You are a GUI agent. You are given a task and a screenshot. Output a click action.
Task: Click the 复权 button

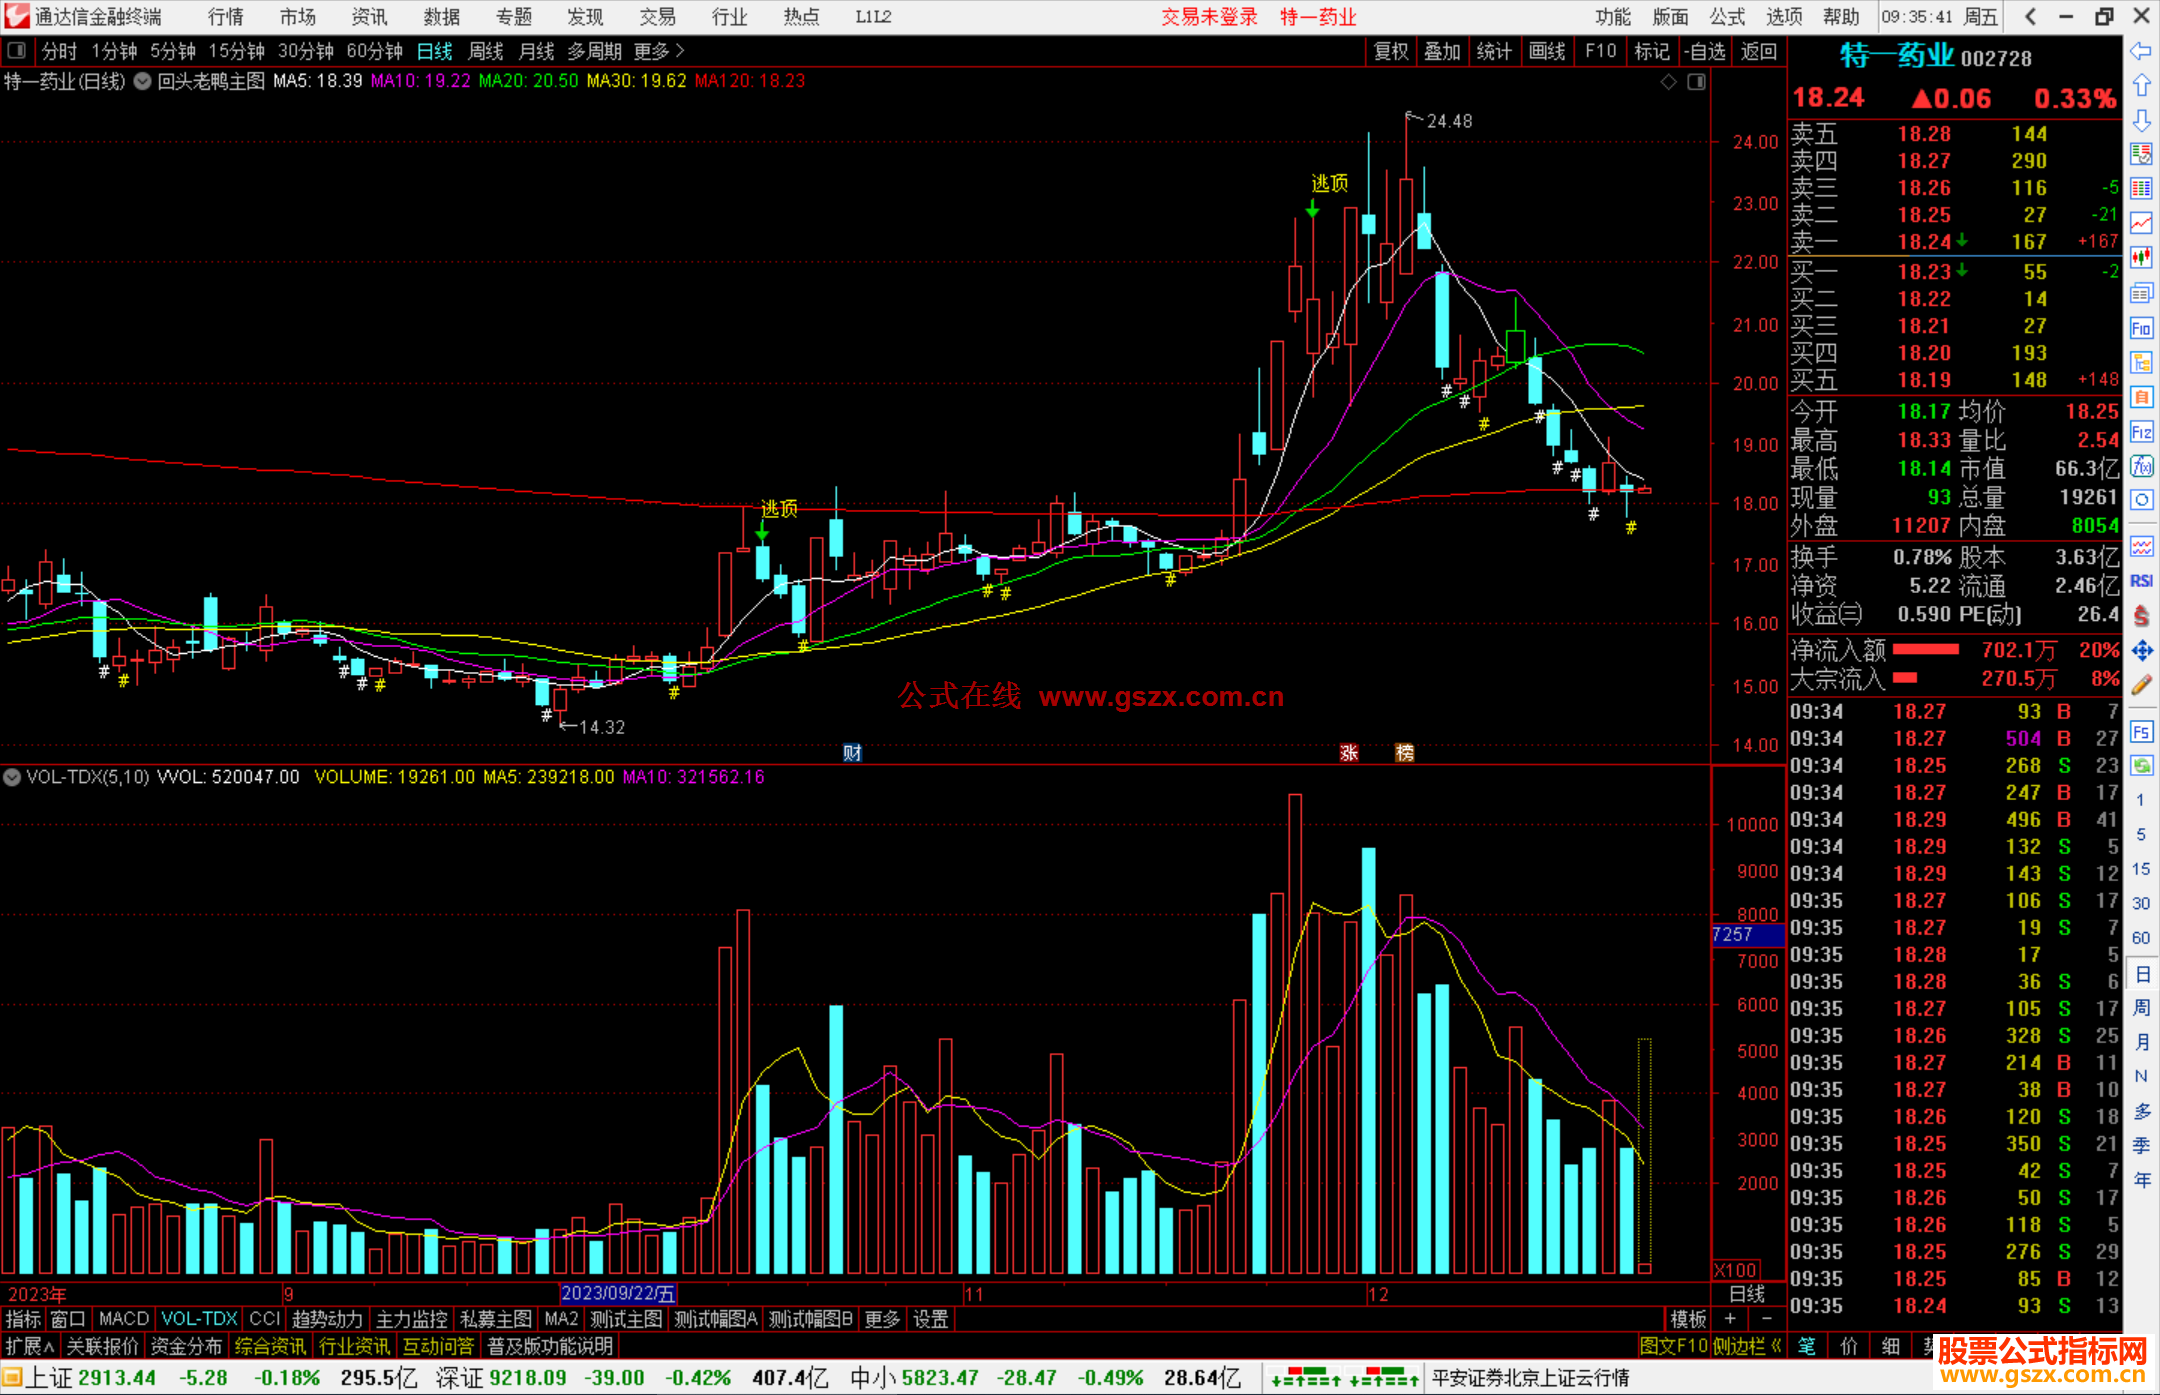pos(1390,51)
